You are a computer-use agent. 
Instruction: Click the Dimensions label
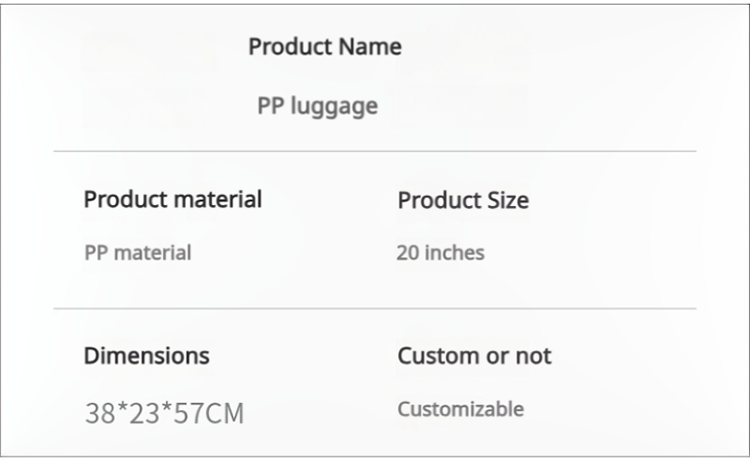146,356
